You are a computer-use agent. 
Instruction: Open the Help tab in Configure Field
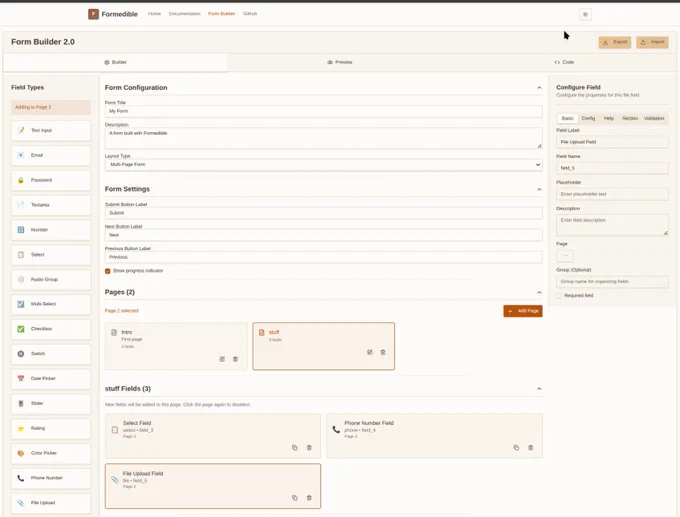[609, 118]
